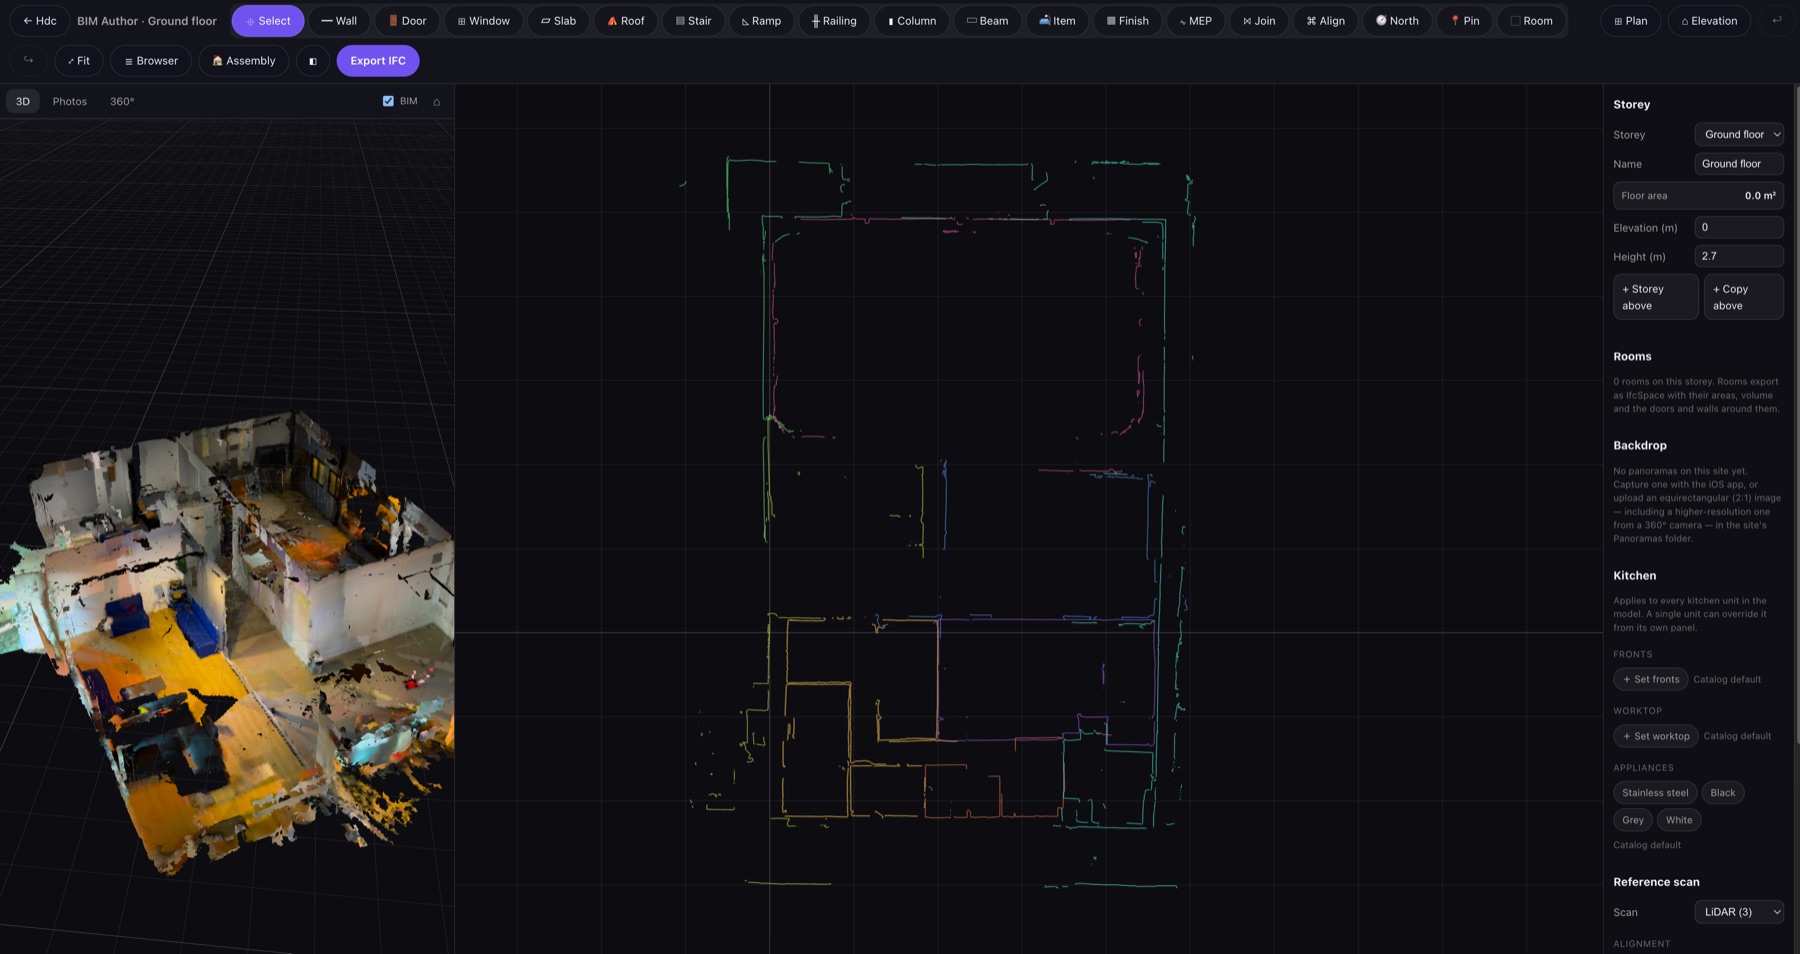Click the redo arrow beside Fit
The width and height of the screenshot is (1800, 954).
pos(28,61)
